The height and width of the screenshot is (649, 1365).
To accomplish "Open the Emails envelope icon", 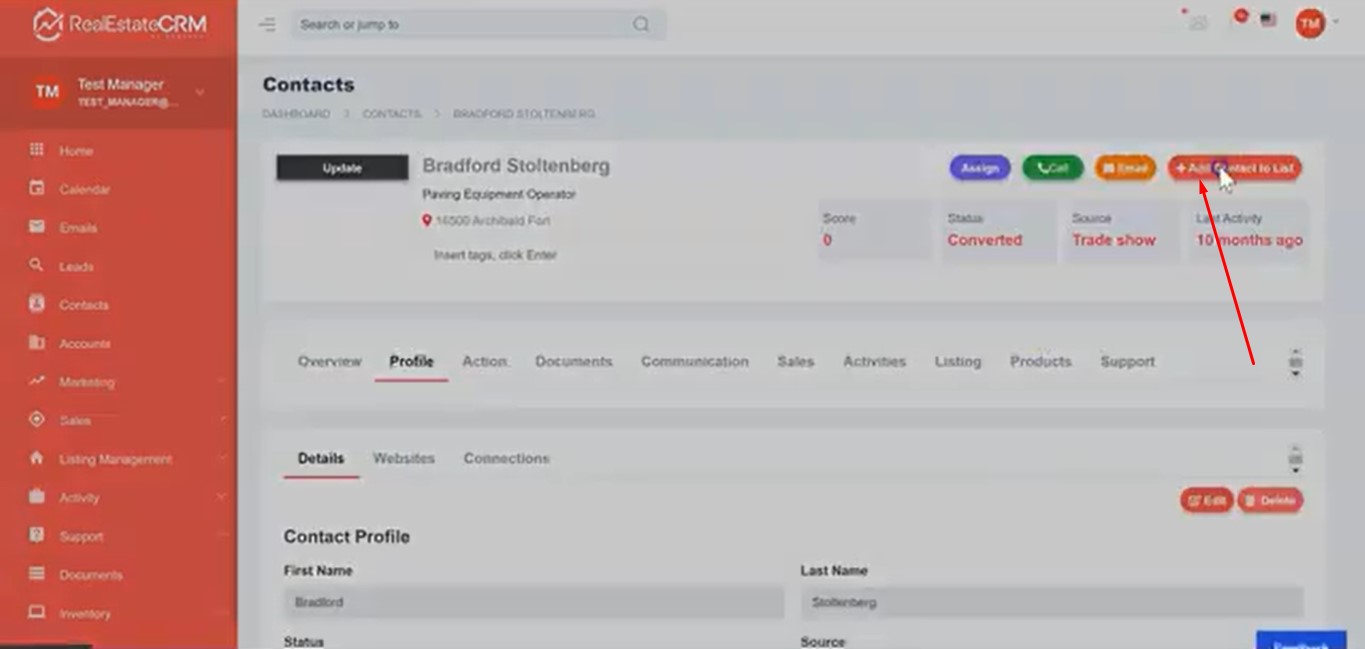I will pos(37,227).
